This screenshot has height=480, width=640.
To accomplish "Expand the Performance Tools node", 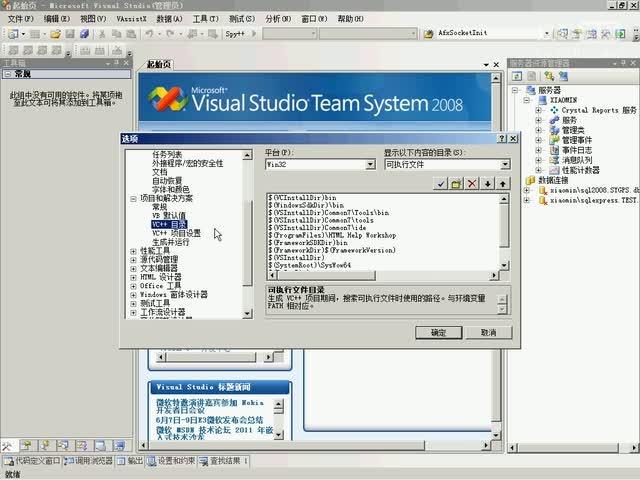I will point(133,251).
